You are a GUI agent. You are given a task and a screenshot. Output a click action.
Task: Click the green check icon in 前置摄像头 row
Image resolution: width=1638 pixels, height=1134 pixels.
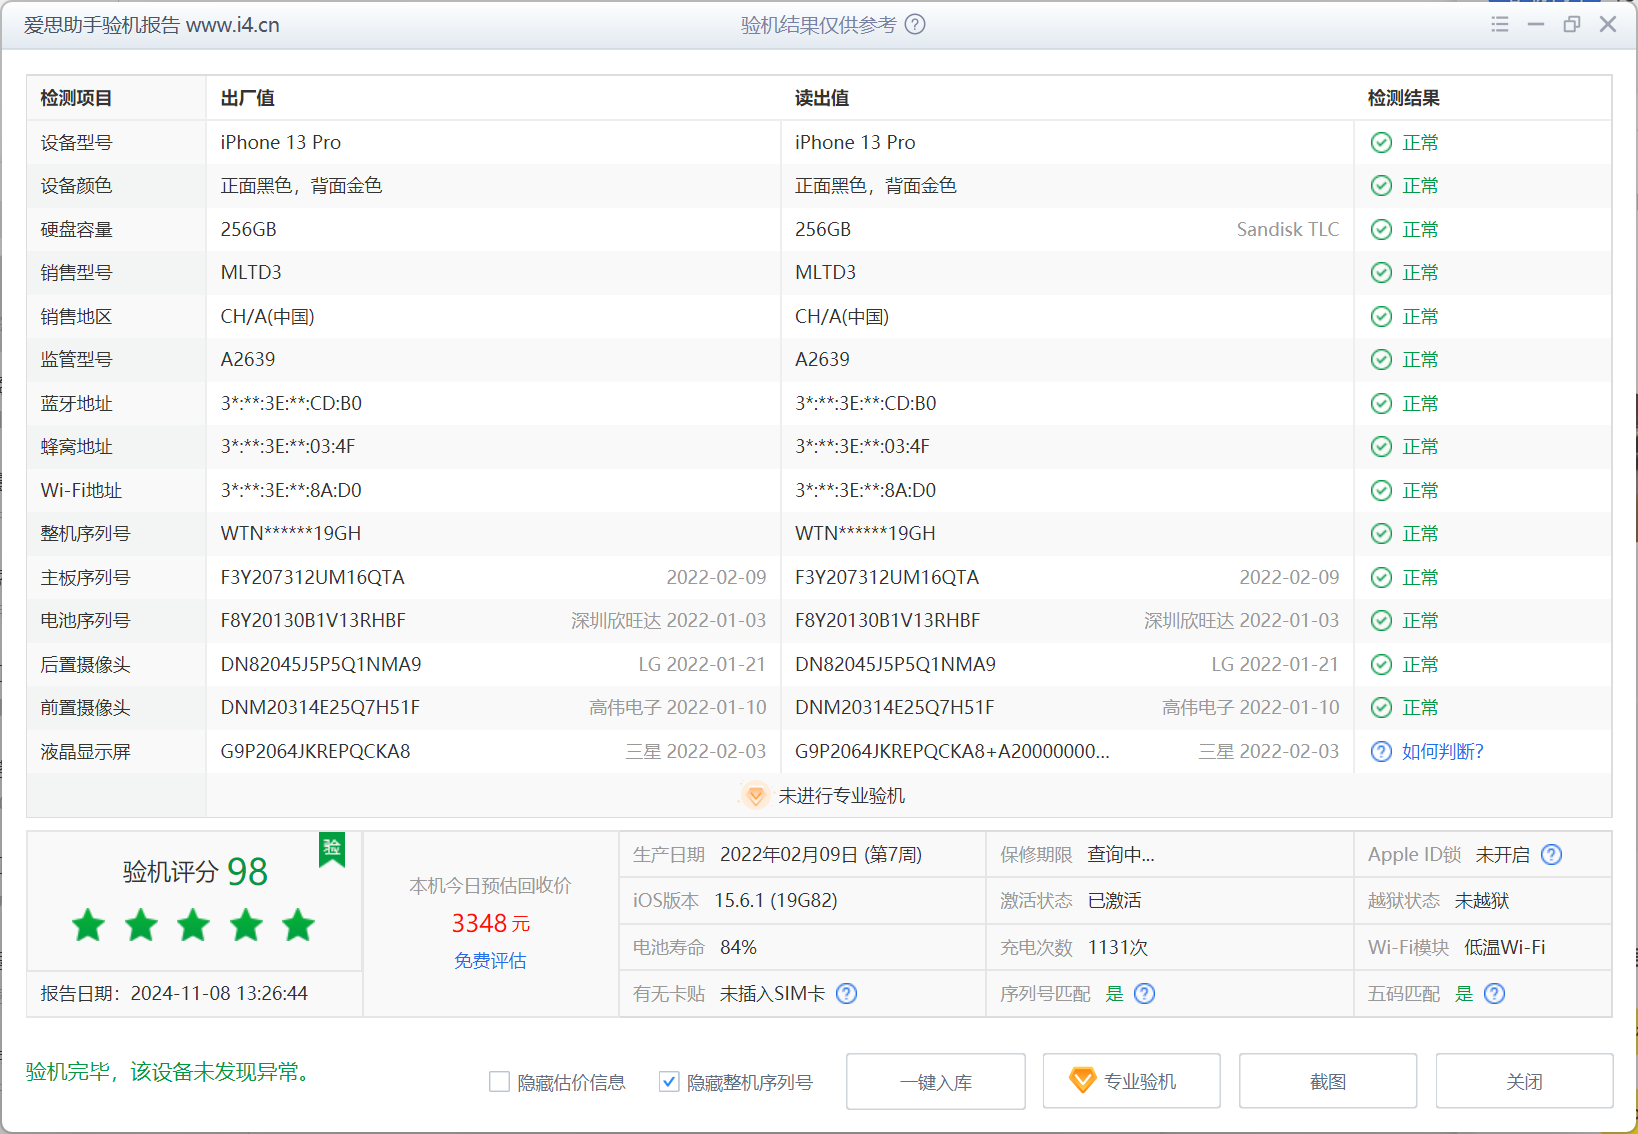[x=1381, y=708]
